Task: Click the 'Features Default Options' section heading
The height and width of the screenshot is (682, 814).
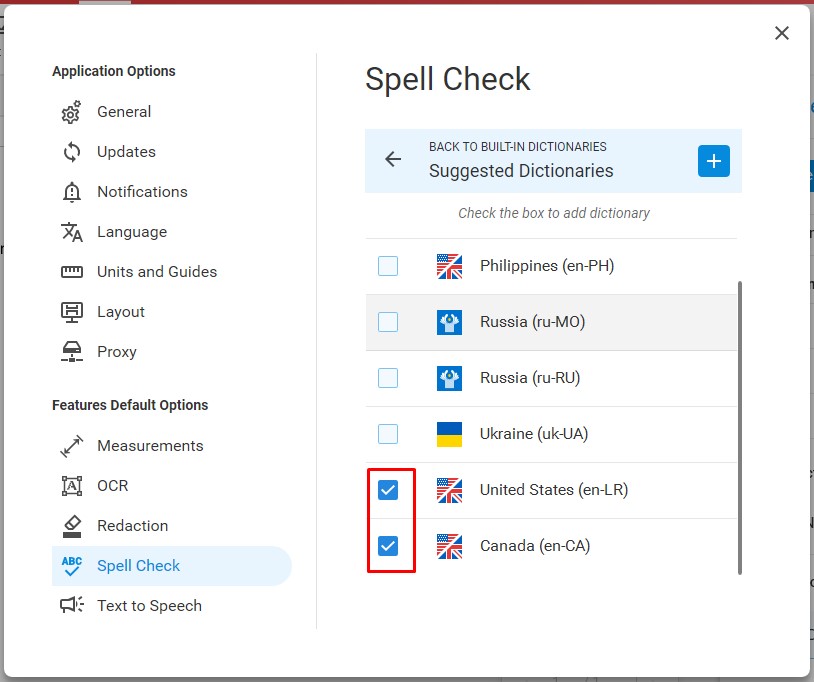Action: (130, 405)
